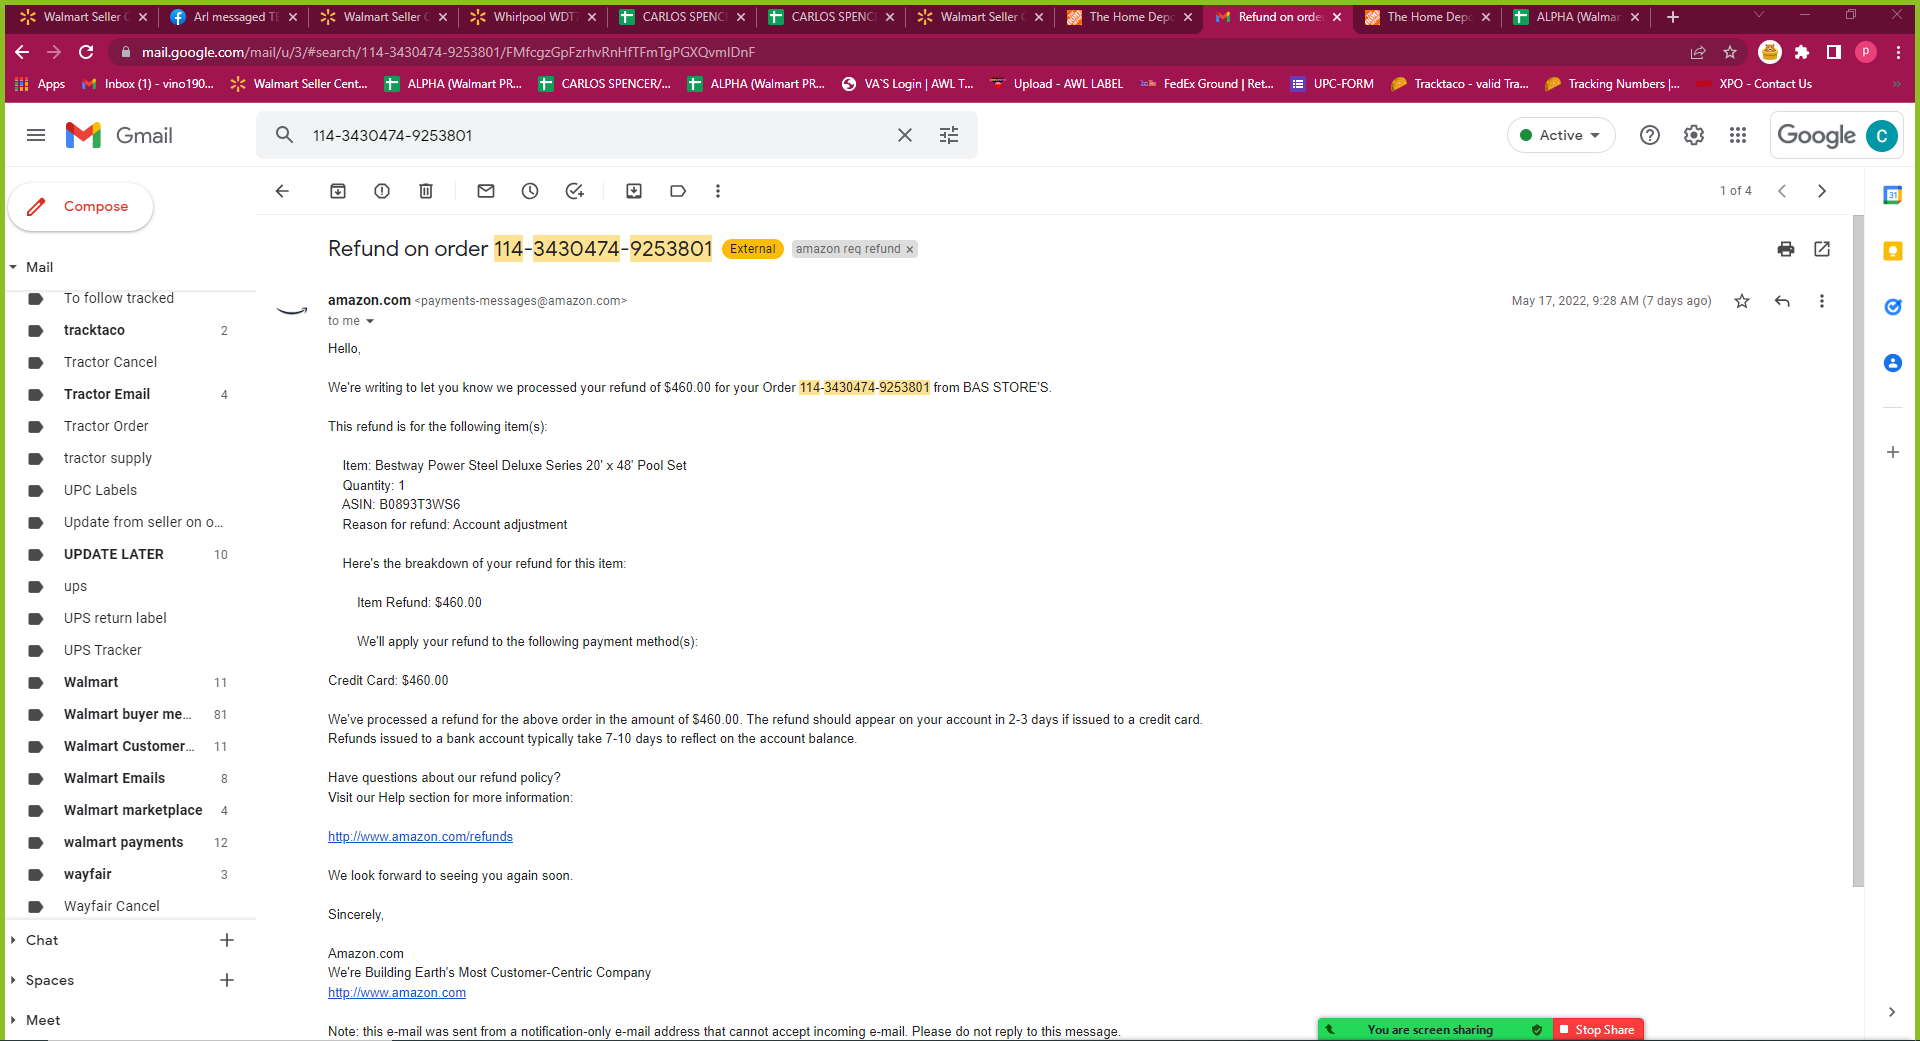Remove the 'amazon req refund' label

tap(910, 250)
